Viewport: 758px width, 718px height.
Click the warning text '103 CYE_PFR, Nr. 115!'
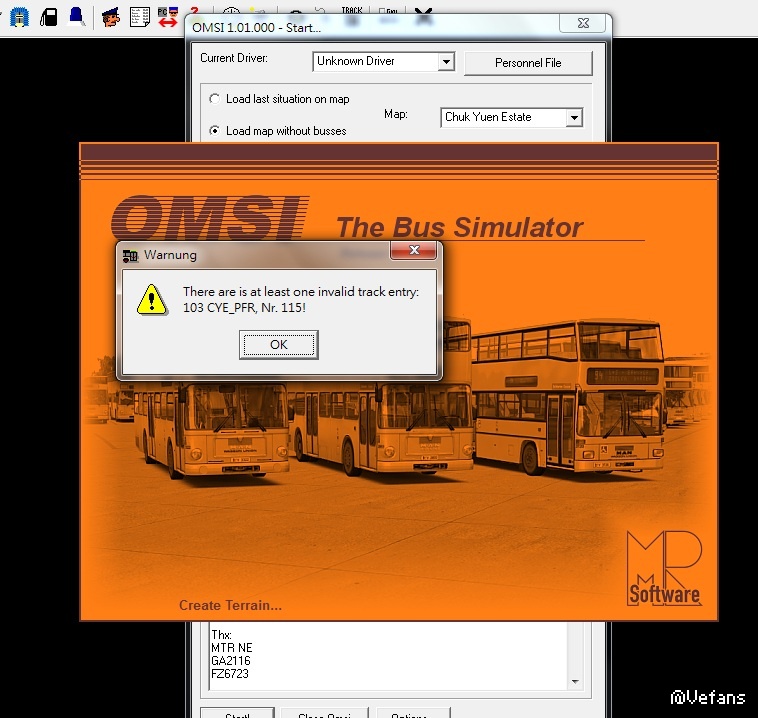click(244, 308)
